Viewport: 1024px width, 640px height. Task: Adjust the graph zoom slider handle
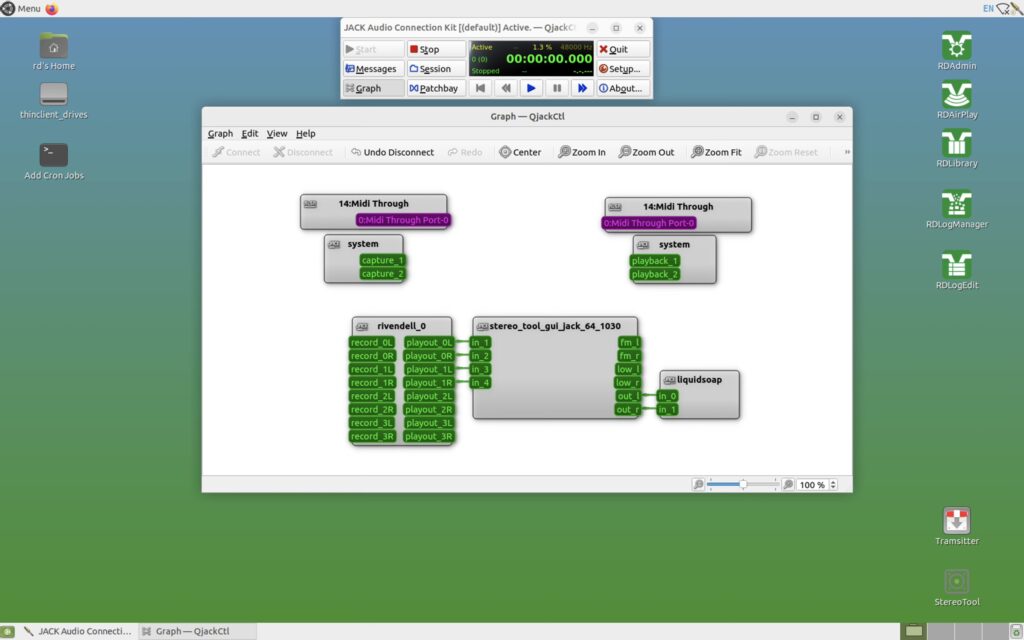pyautogui.click(x=743, y=484)
